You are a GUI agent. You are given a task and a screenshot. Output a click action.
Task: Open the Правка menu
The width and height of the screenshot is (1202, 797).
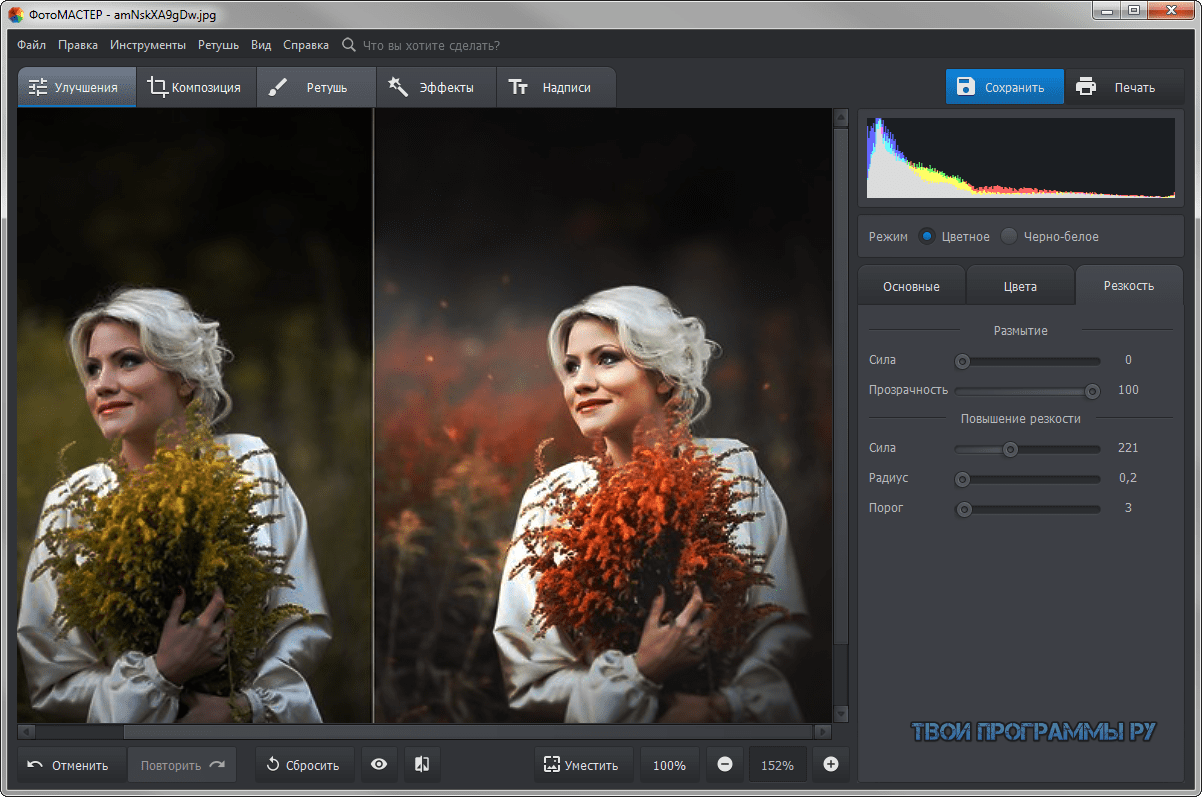click(78, 45)
